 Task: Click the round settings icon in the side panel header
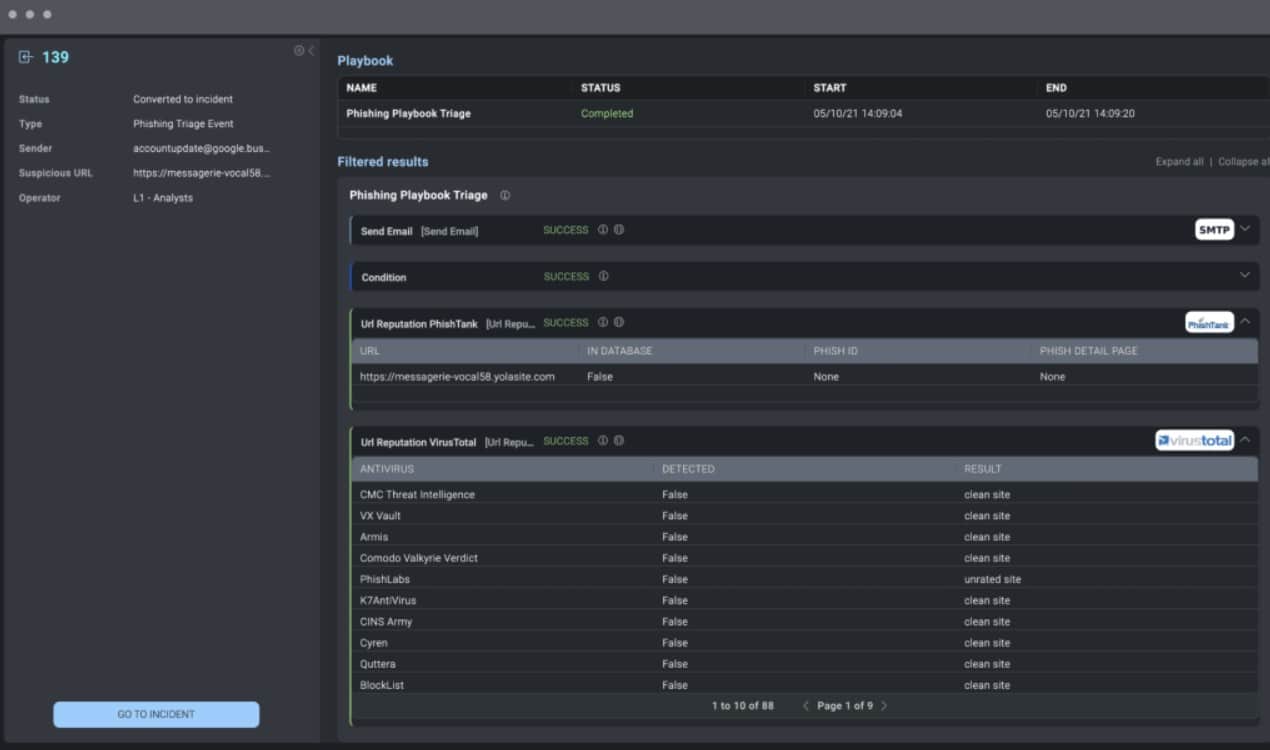[x=298, y=50]
